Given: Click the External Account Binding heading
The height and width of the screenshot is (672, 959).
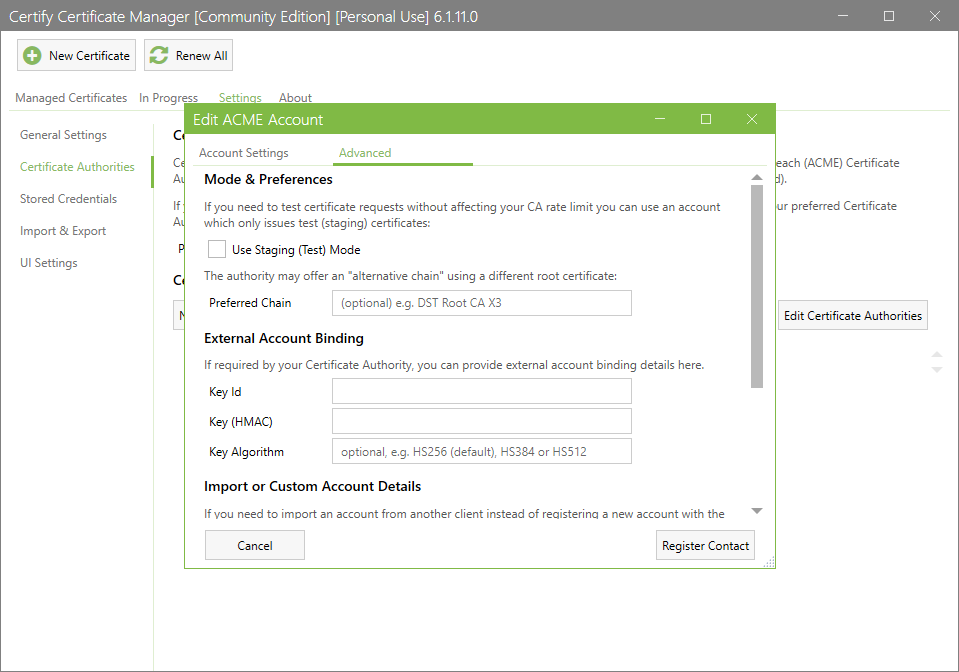Looking at the screenshot, I should click(x=284, y=338).
